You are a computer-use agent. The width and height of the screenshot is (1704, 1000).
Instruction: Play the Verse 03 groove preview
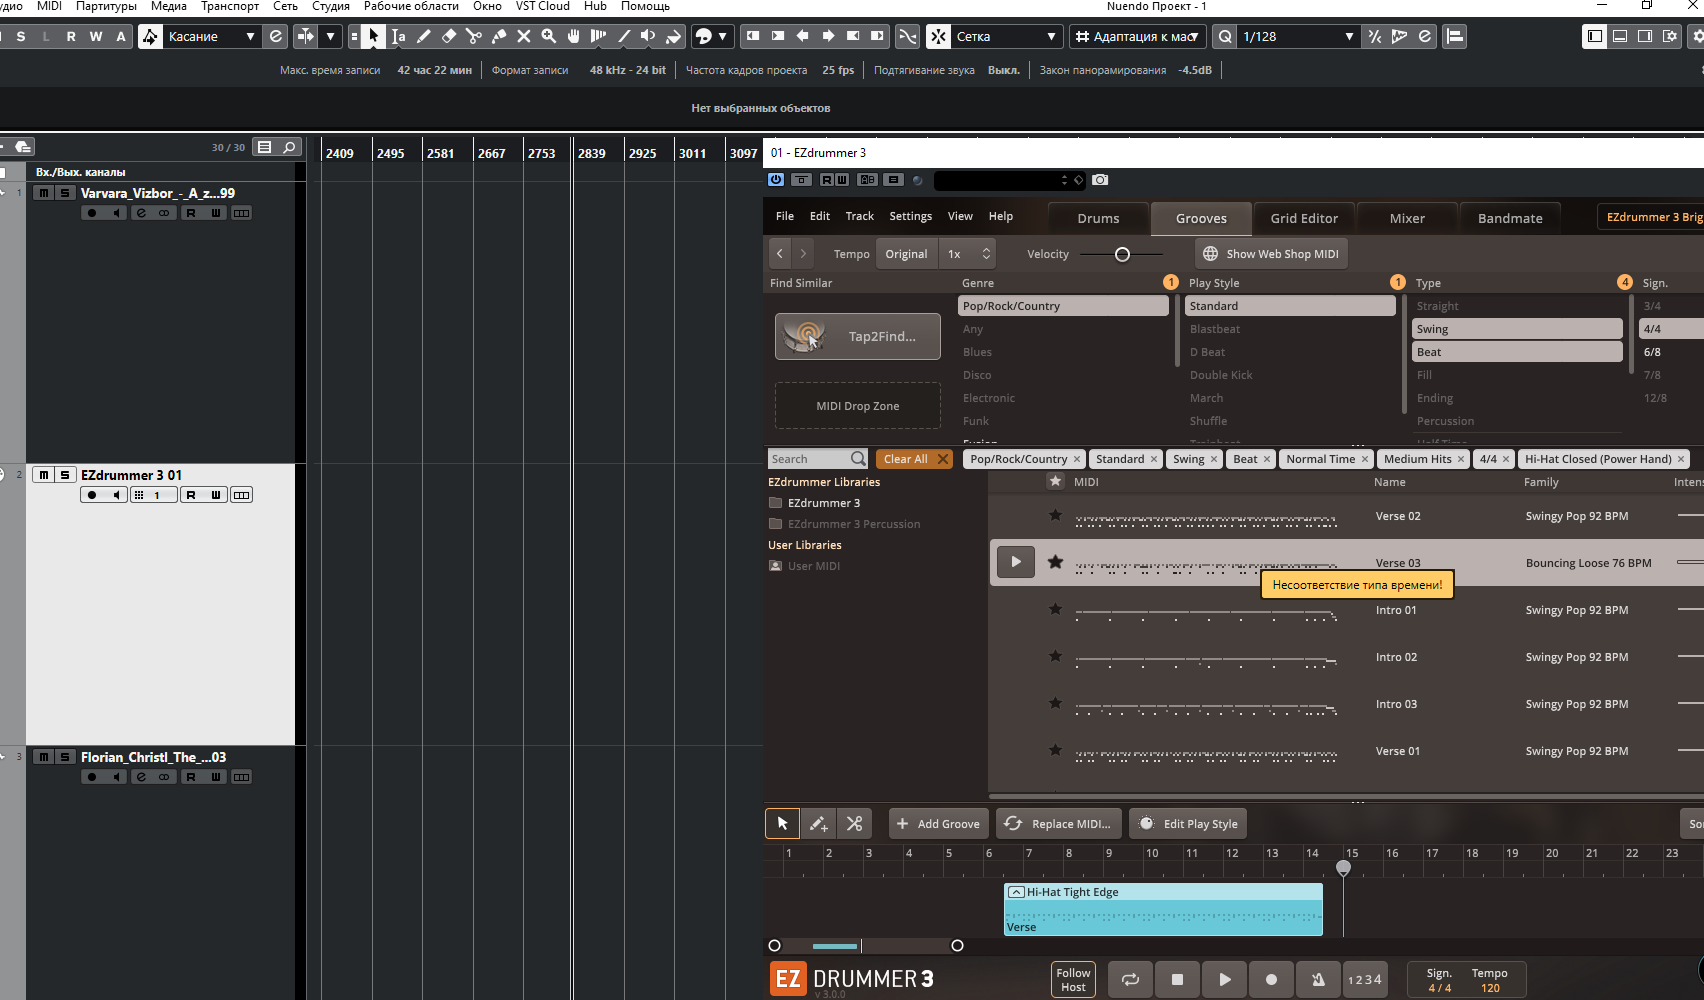pyautogui.click(x=1016, y=562)
